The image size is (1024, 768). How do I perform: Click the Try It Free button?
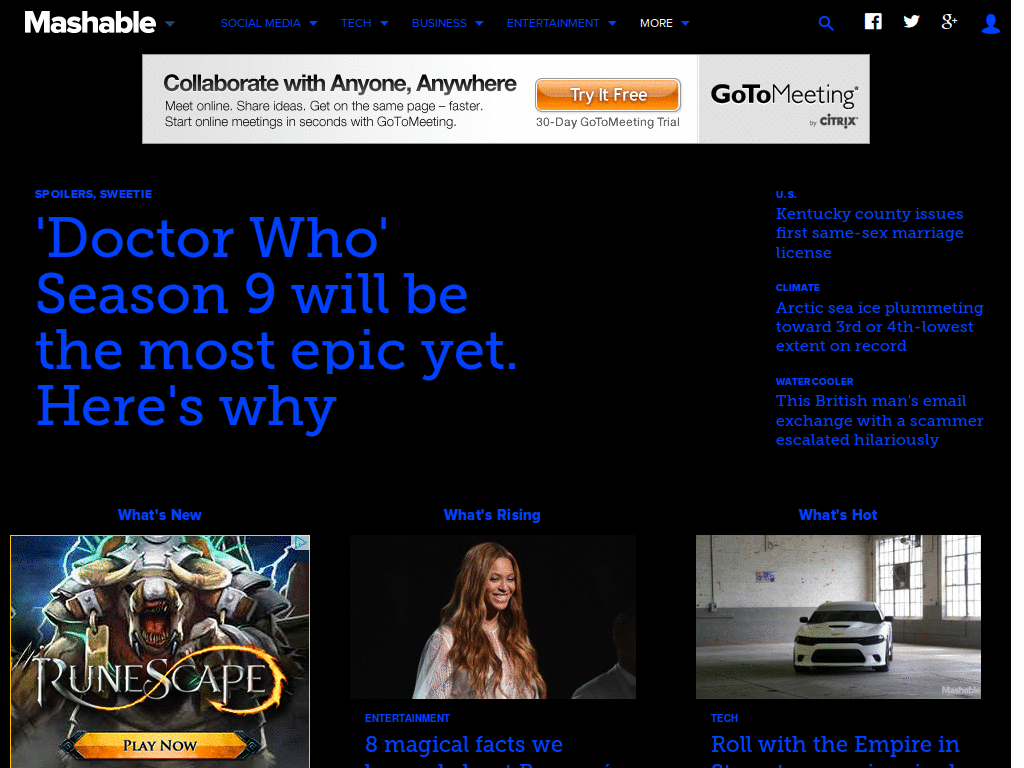pyautogui.click(x=608, y=95)
